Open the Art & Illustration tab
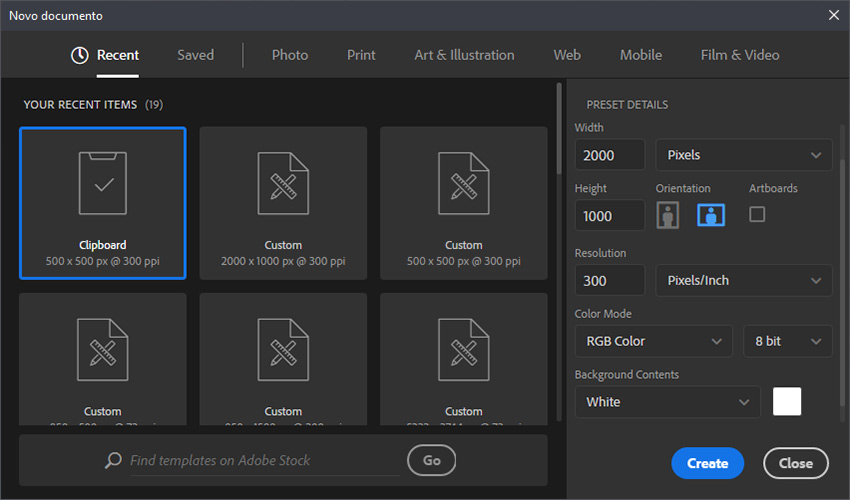 coord(465,55)
